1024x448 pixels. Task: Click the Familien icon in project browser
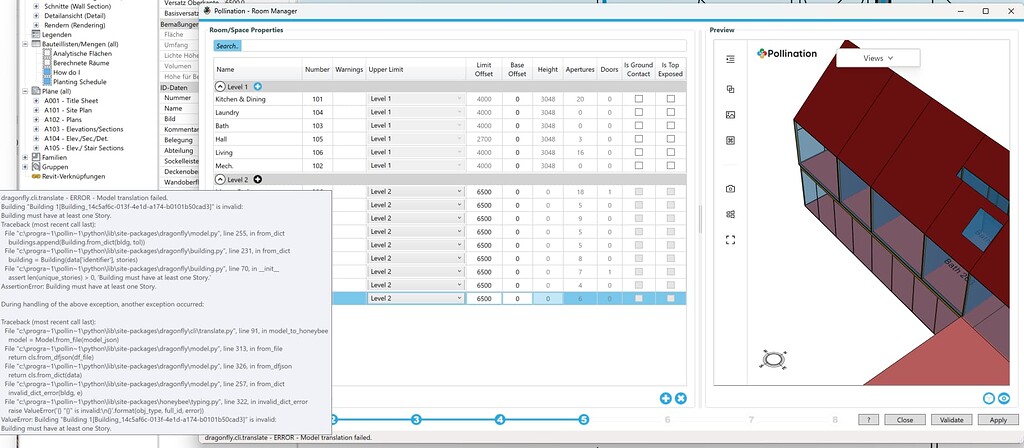click(37, 157)
